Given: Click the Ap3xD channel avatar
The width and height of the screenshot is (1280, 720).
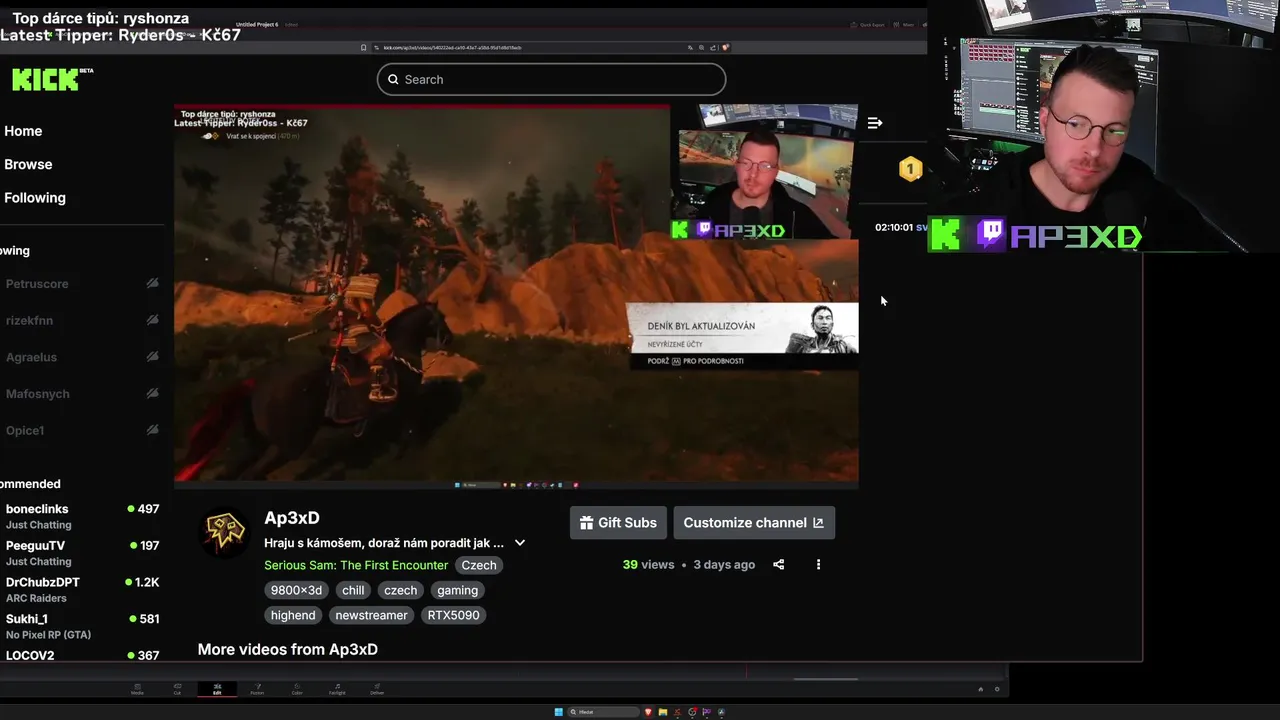Looking at the screenshot, I should click(224, 532).
